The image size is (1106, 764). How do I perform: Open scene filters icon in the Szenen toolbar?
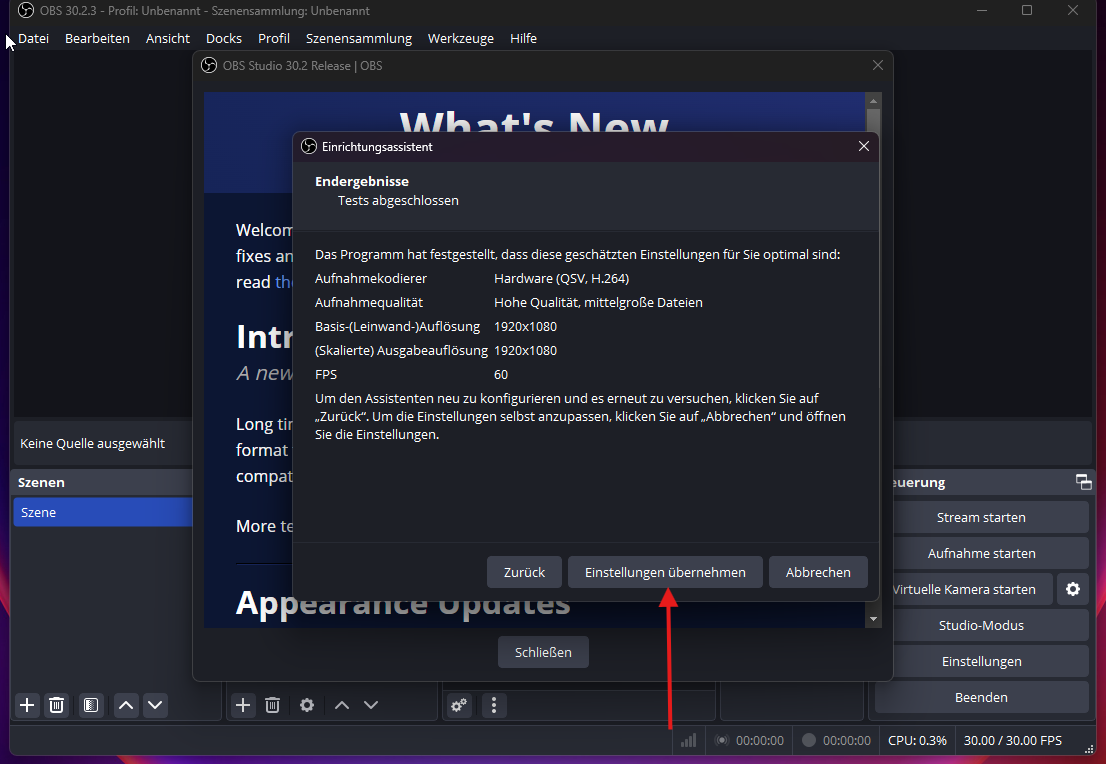(91, 705)
